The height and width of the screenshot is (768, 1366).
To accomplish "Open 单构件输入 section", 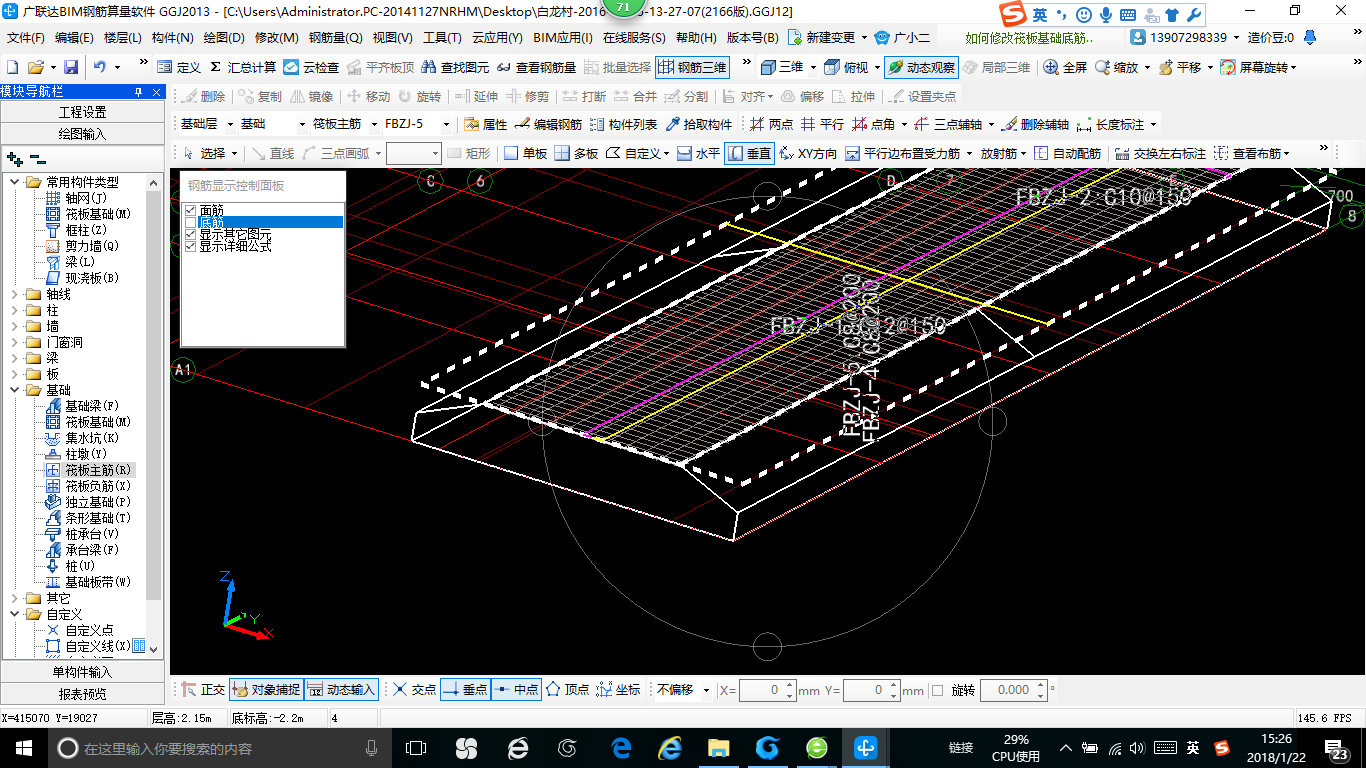I will pyautogui.click(x=82, y=672).
